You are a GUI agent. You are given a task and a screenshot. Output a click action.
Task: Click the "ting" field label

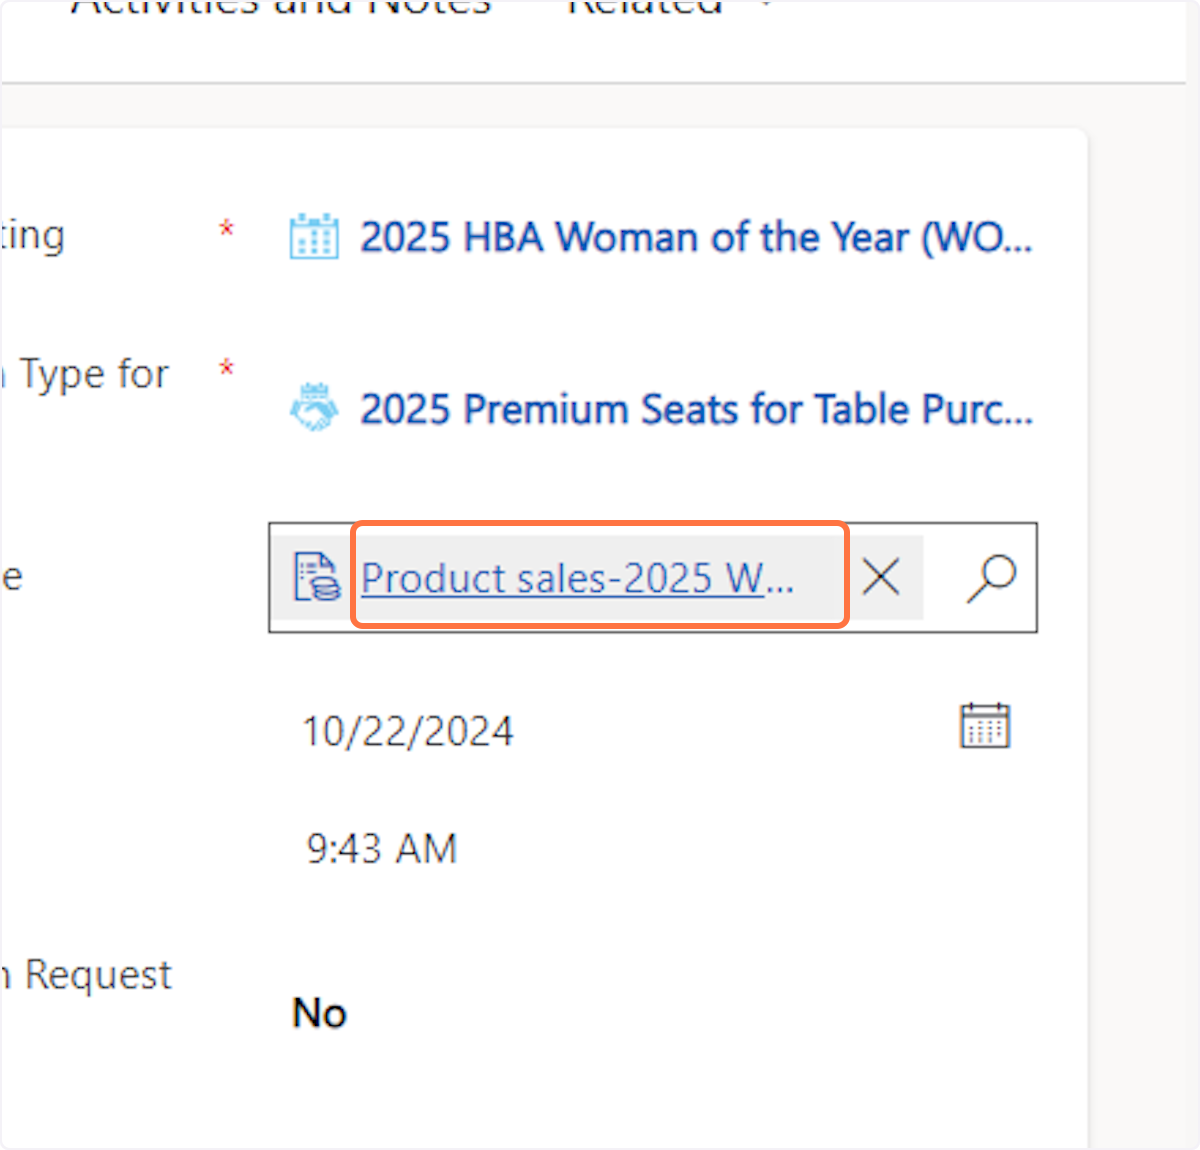point(33,236)
